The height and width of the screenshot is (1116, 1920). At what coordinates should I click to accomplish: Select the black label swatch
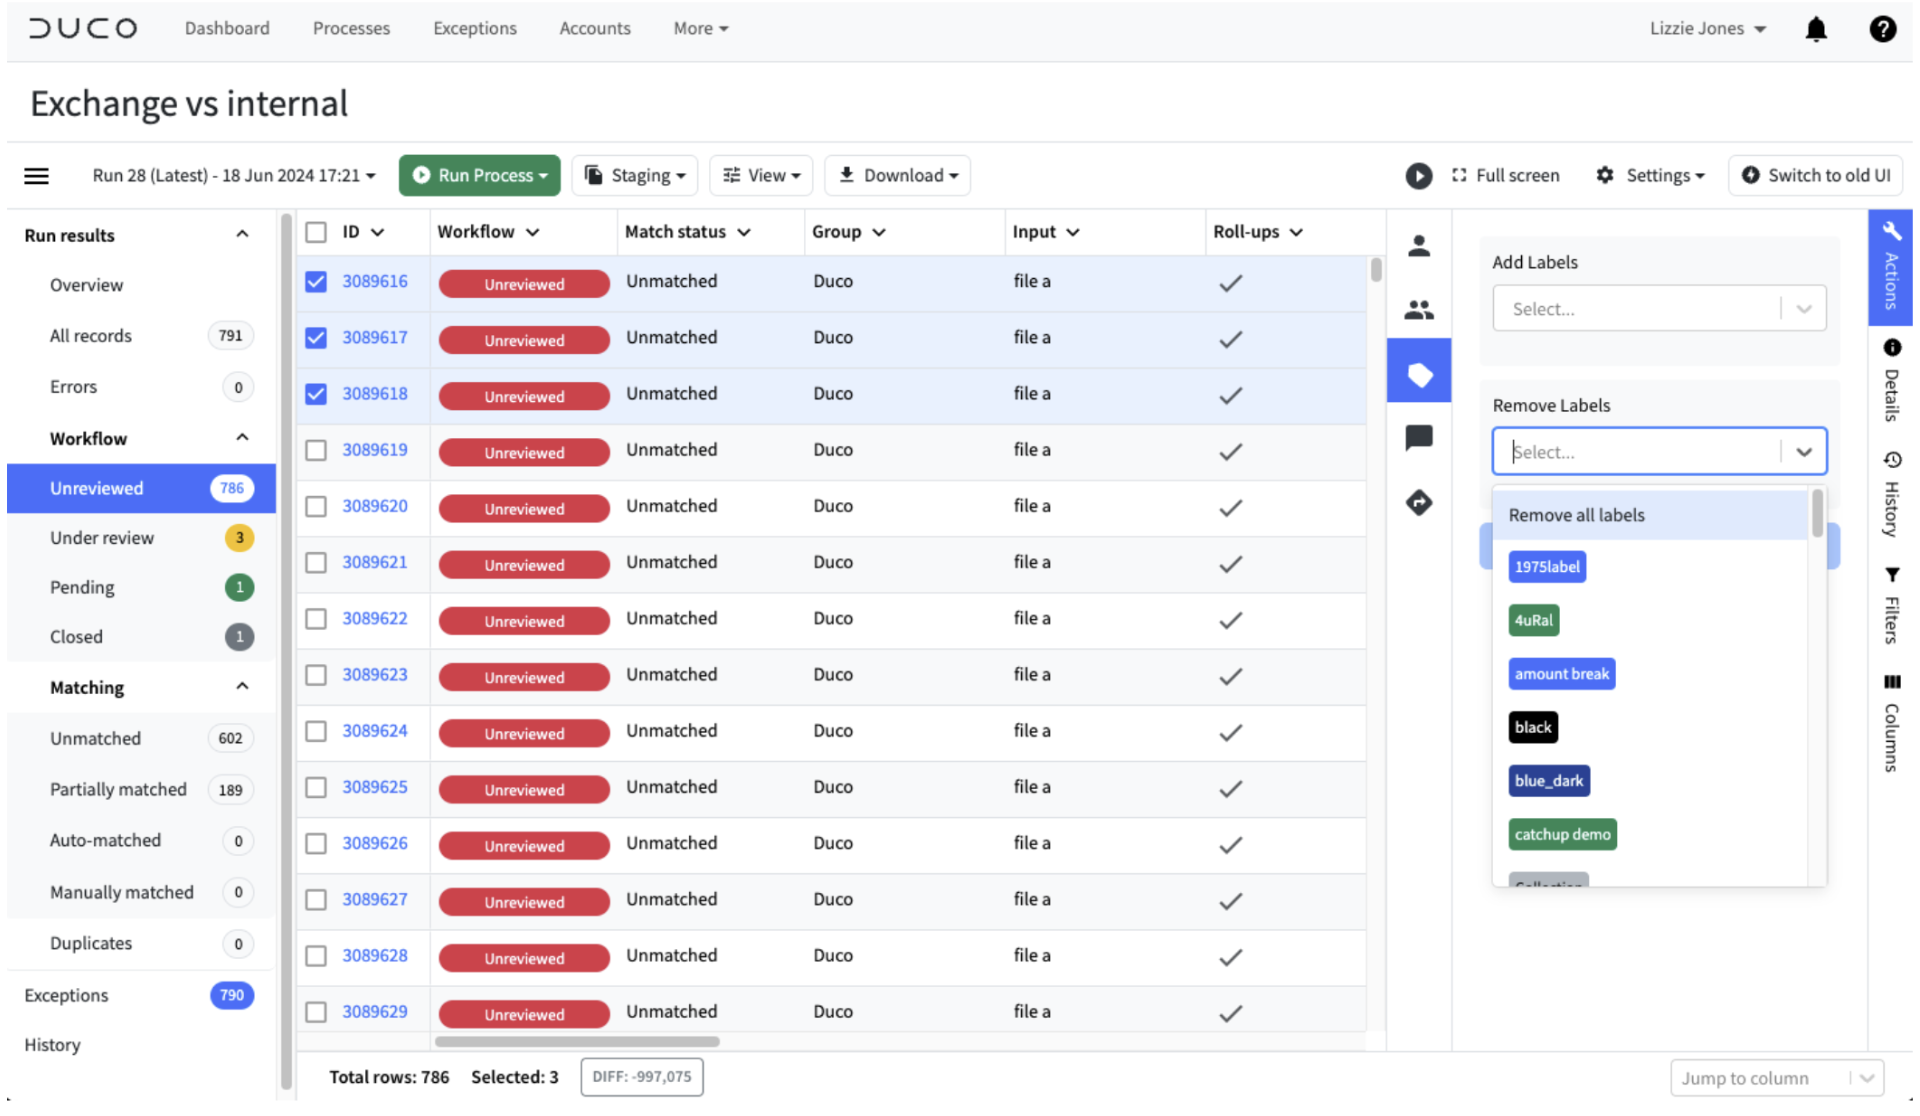coord(1532,727)
